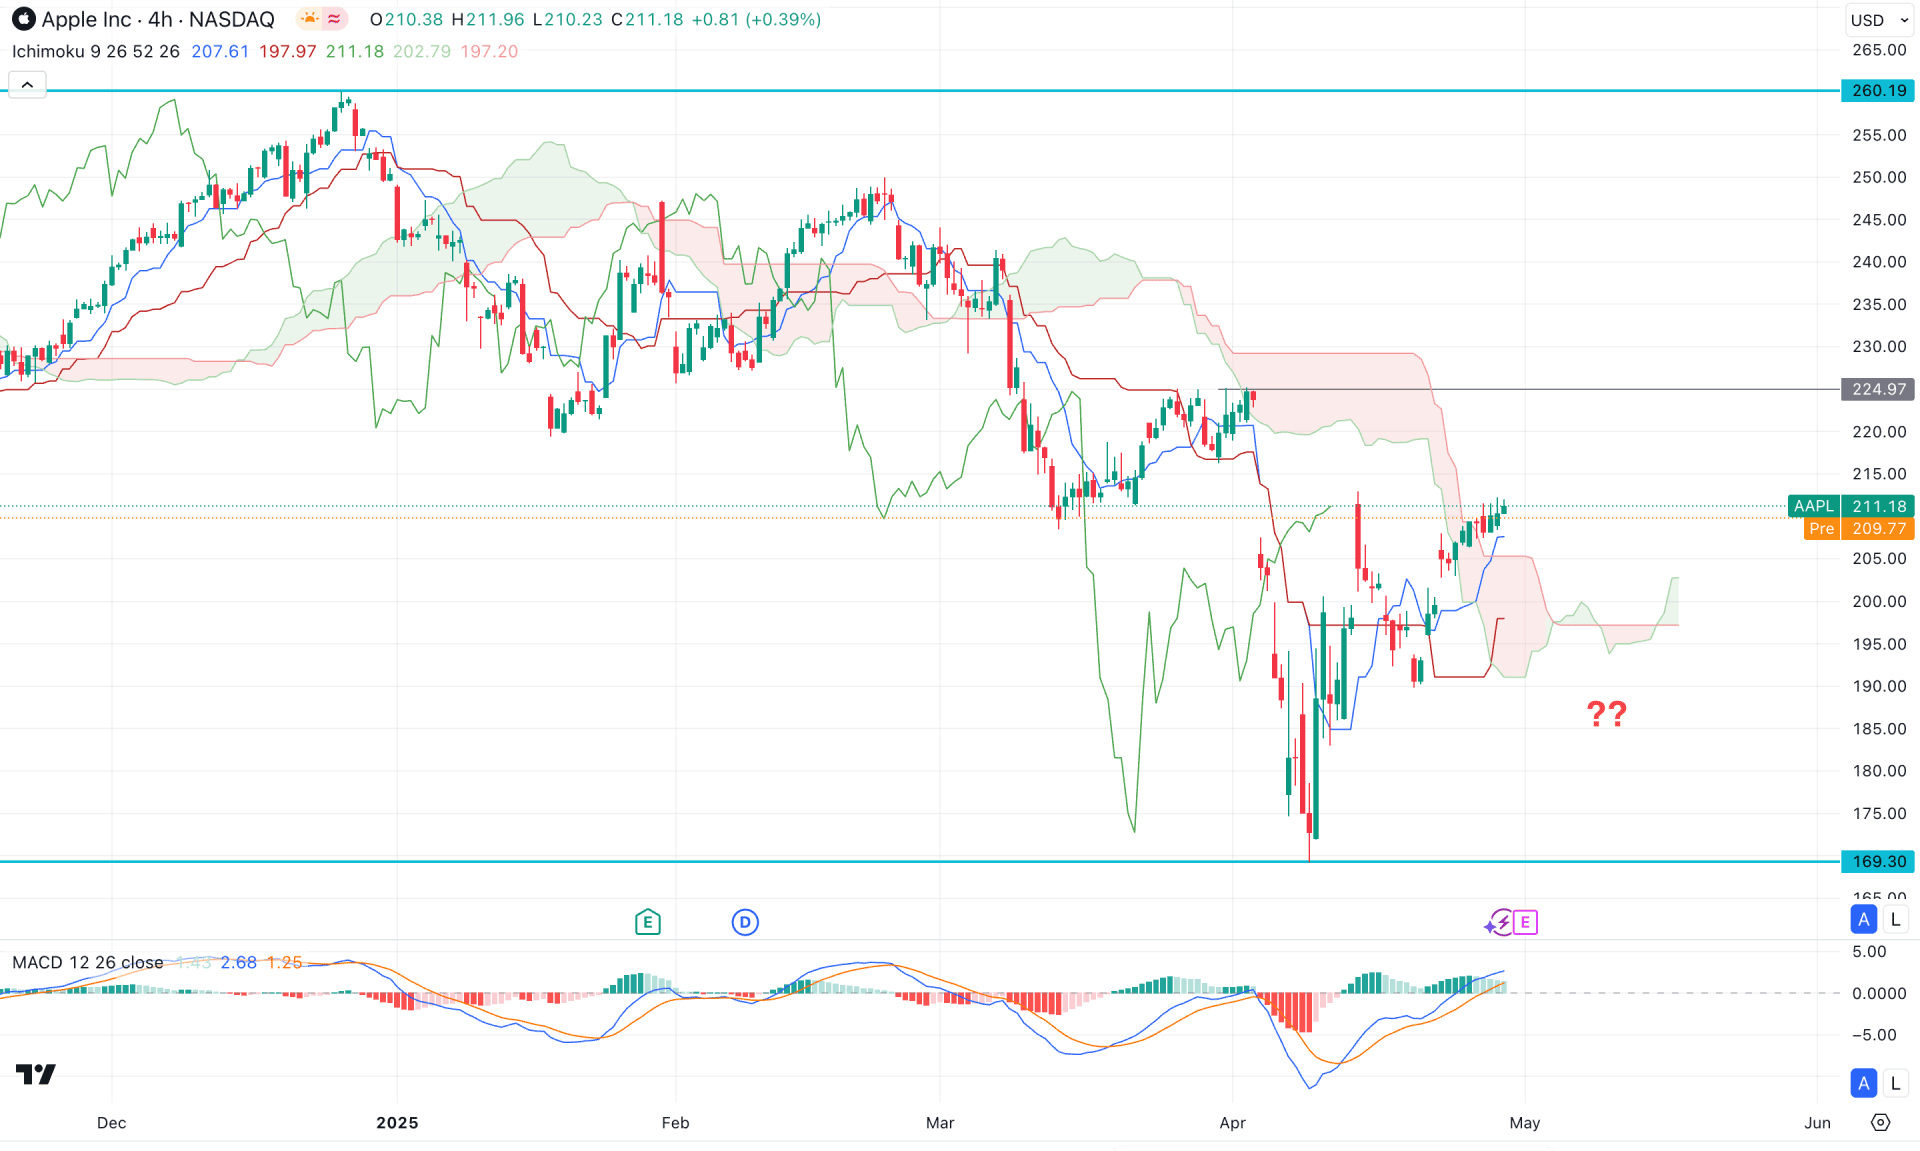This screenshot has width=1920, height=1151.
Task: Click the Apple logo beside the symbol name
Action: pos(23,19)
